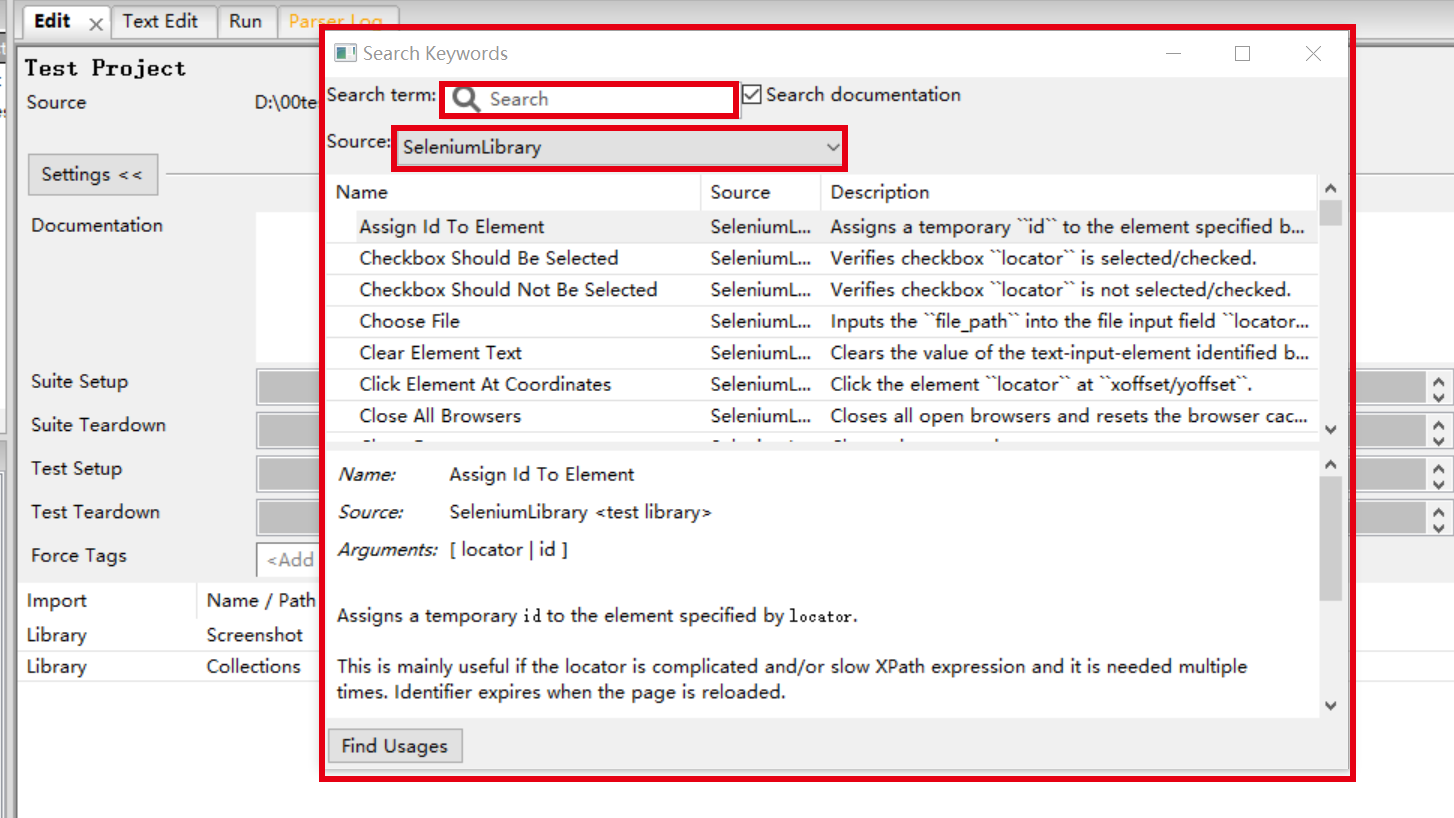Click the keyword list scrollbar up arrow
This screenshot has height=818, width=1454.
click(x=1330, y=188)
